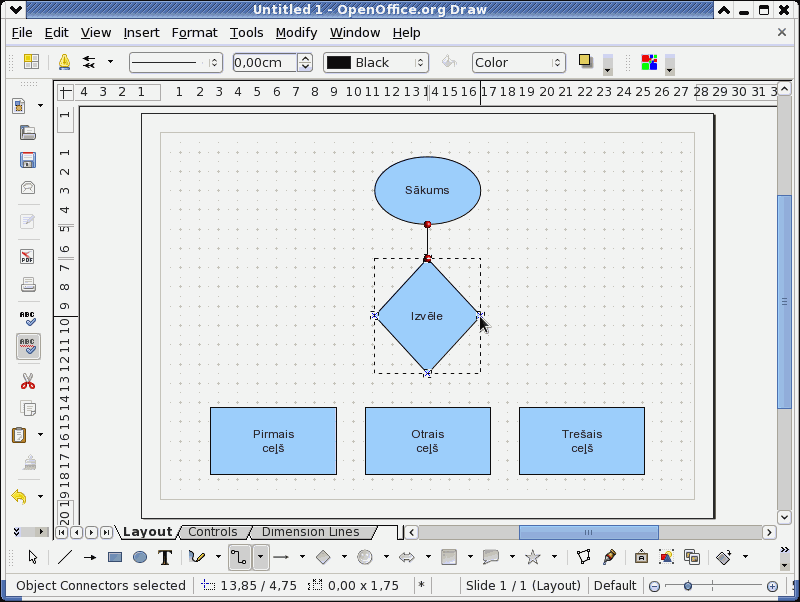
Task: Switch to the Controls layer tab
Action: tap(213, 532)
